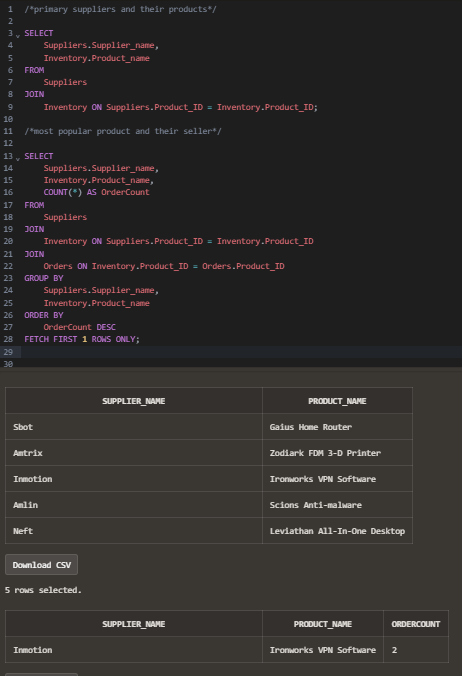Click the SUPPLIER_NAME header in first results table
The width and height of the screenshot is (462, 676).
pyautogui.click(x=134, y=401)
